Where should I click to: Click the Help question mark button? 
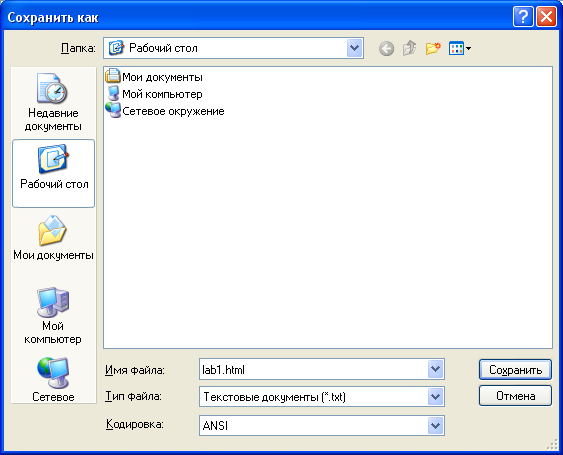tap(523, 17)
